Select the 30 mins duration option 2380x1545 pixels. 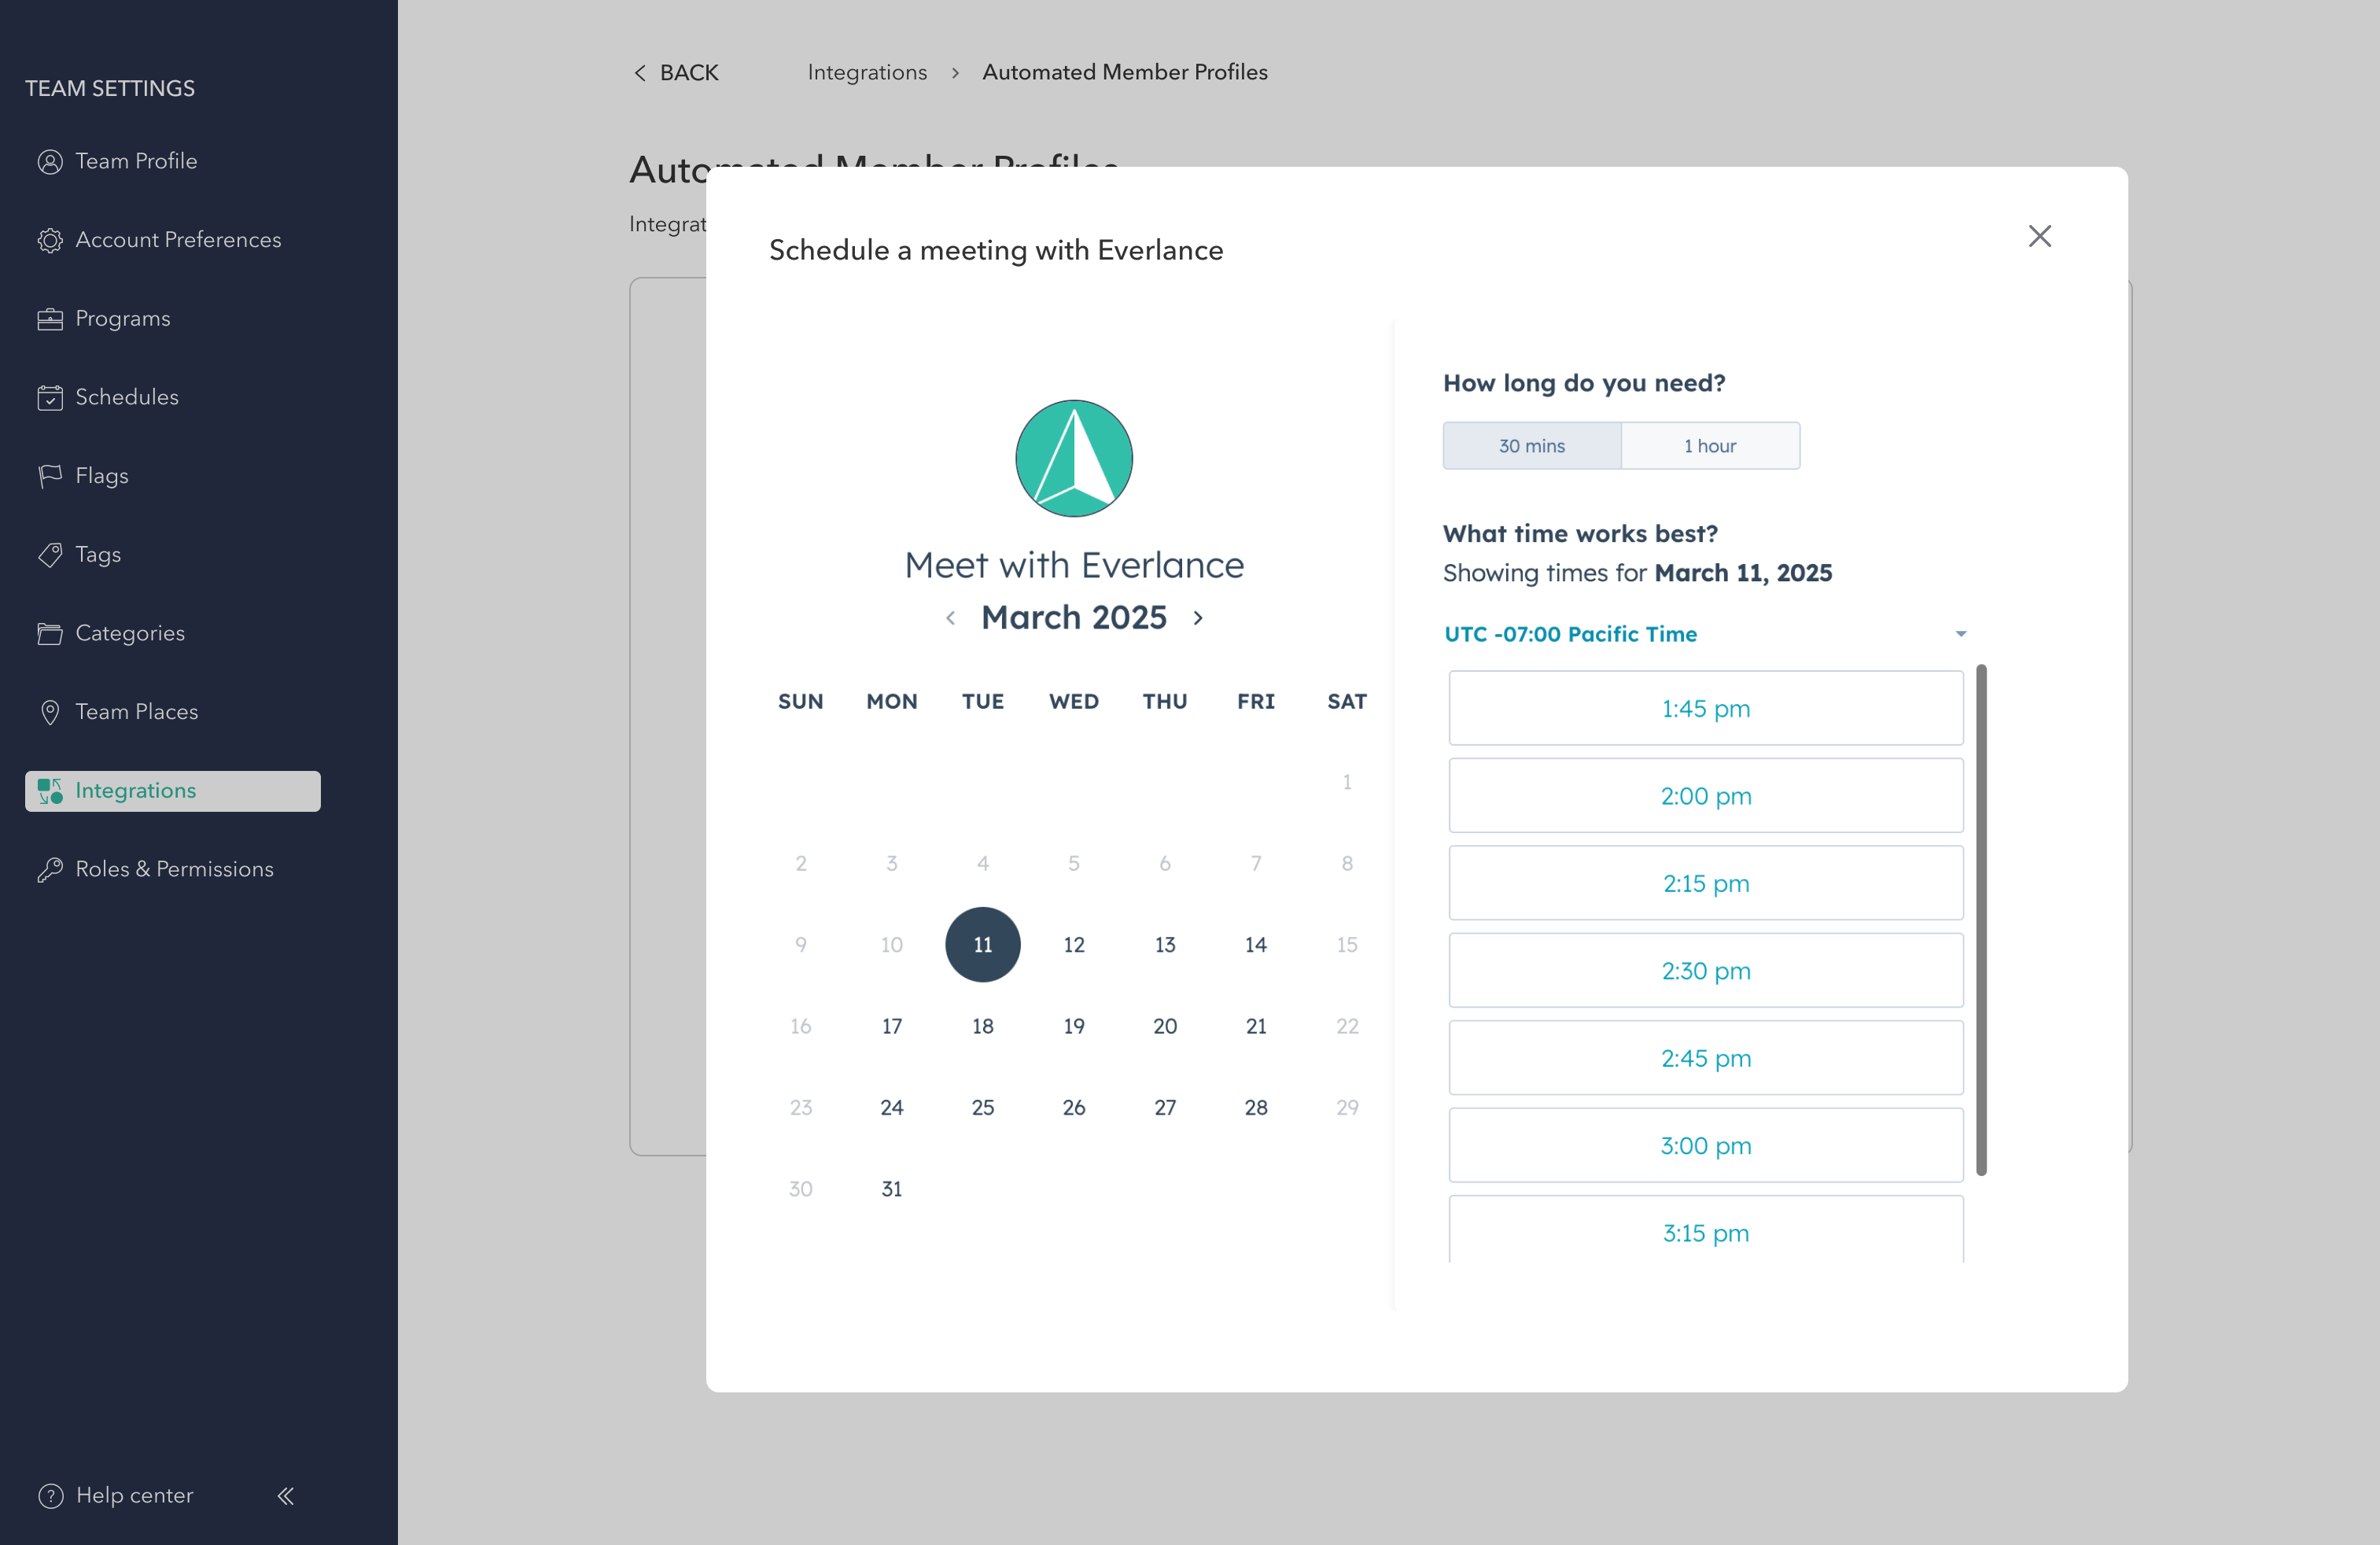coord(1531,446)
